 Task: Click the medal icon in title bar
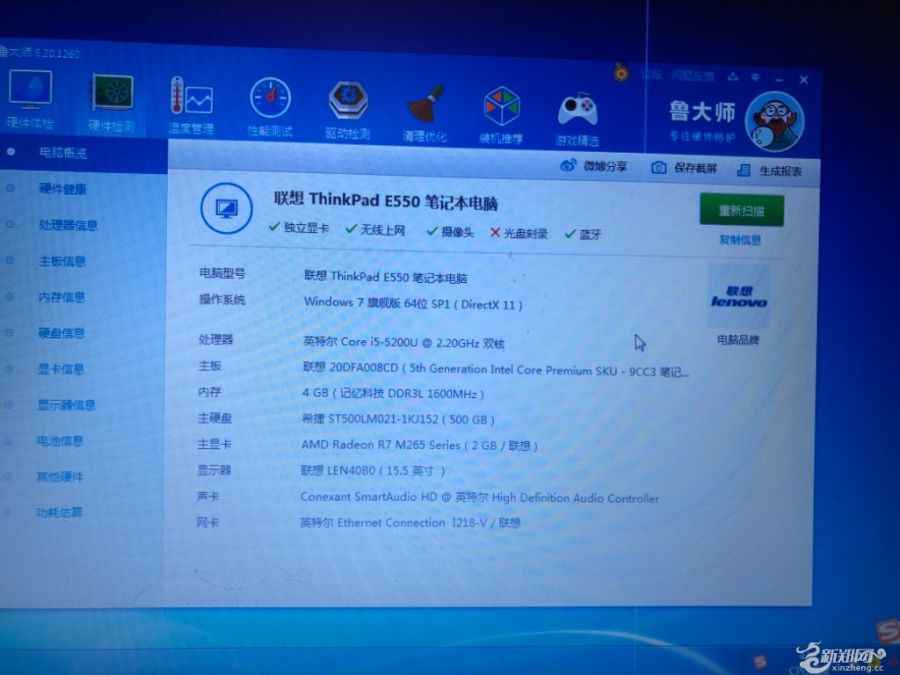620,72
